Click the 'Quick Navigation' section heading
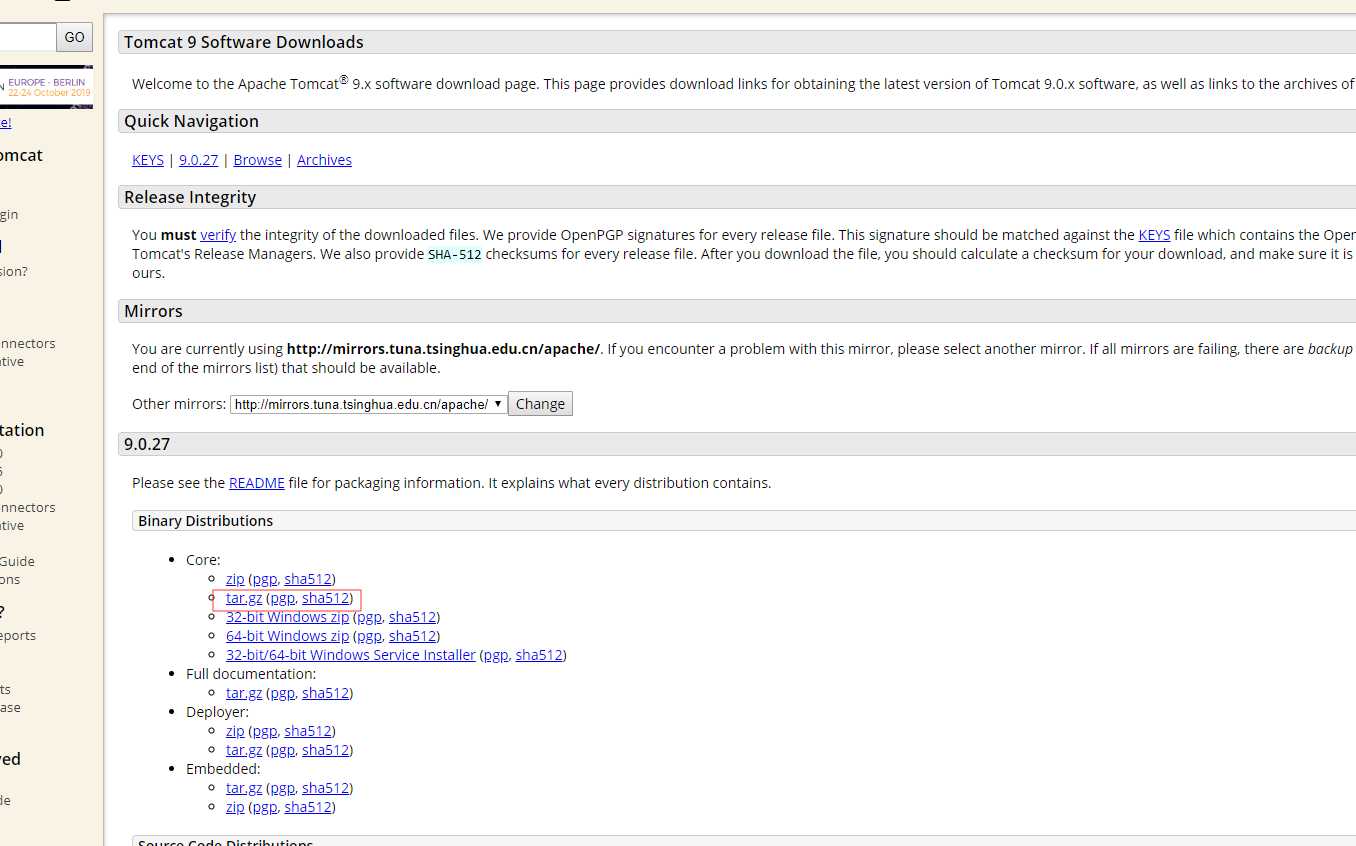Image resolution: width=1356 pixels, height=846 pixels. pyautogui.click(x=191, y=121)
